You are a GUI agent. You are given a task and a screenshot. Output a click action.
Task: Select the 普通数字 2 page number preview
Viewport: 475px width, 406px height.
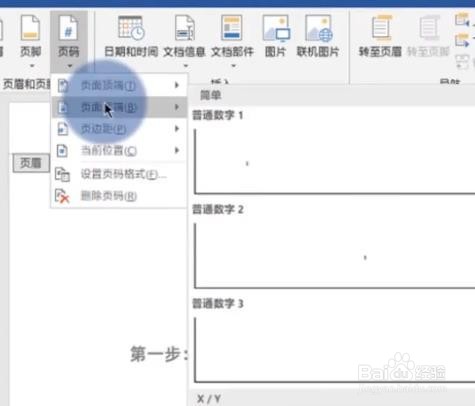[x=334, y=256]
